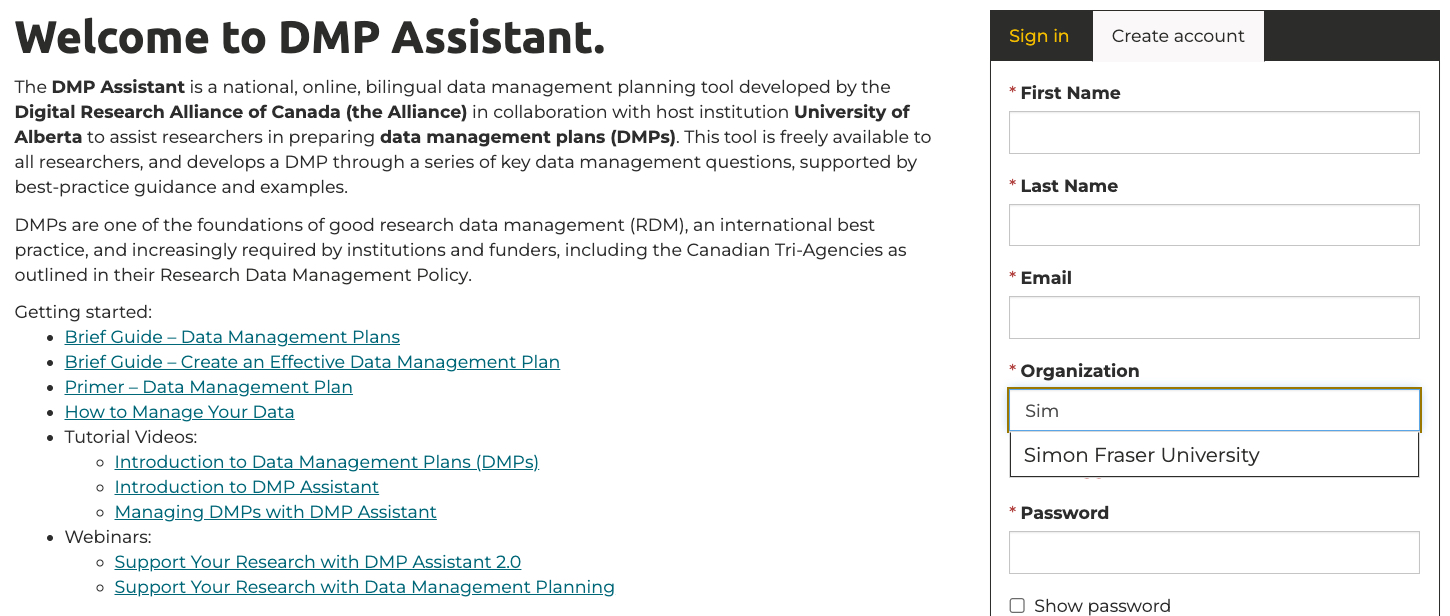Open Brief Guide – Data Management Plans link
This screenshot has width=1450, height=616.
pos(232,337)
